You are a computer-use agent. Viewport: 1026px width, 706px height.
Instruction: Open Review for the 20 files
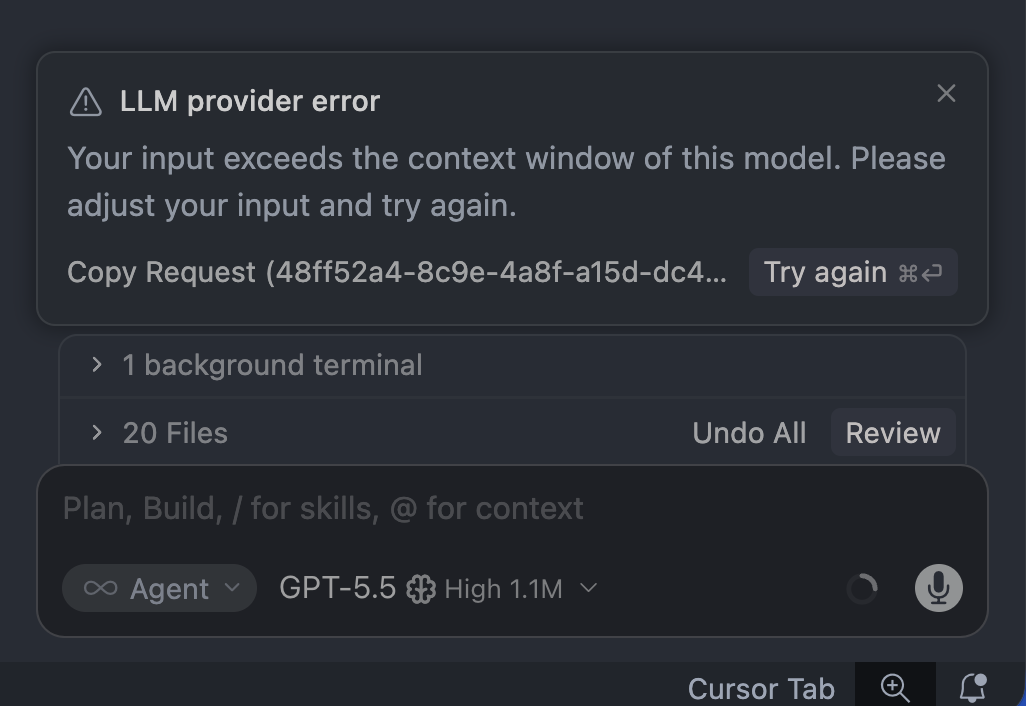[x=893, y=432]
